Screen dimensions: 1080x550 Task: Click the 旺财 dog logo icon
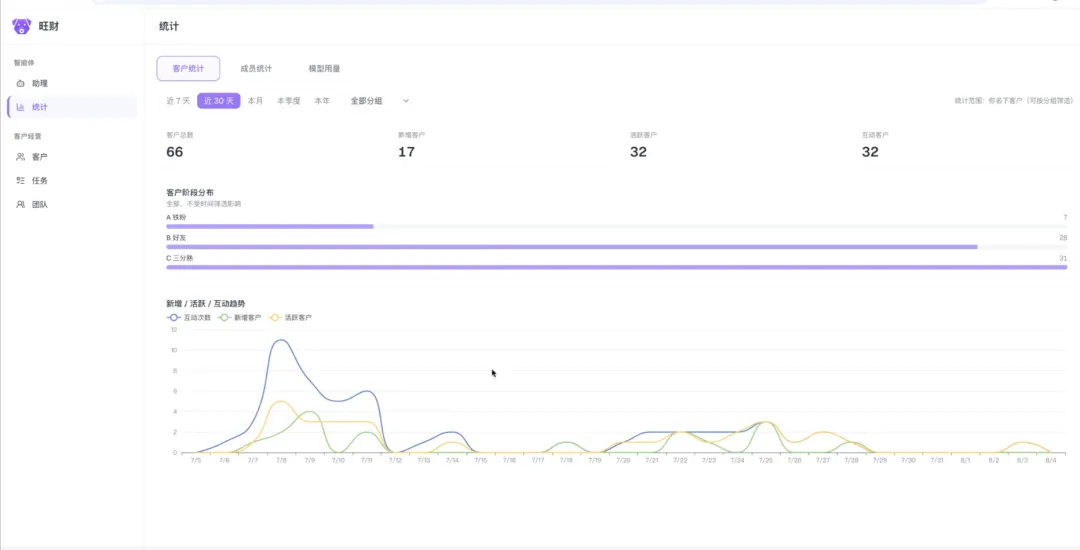coord(21,26)
